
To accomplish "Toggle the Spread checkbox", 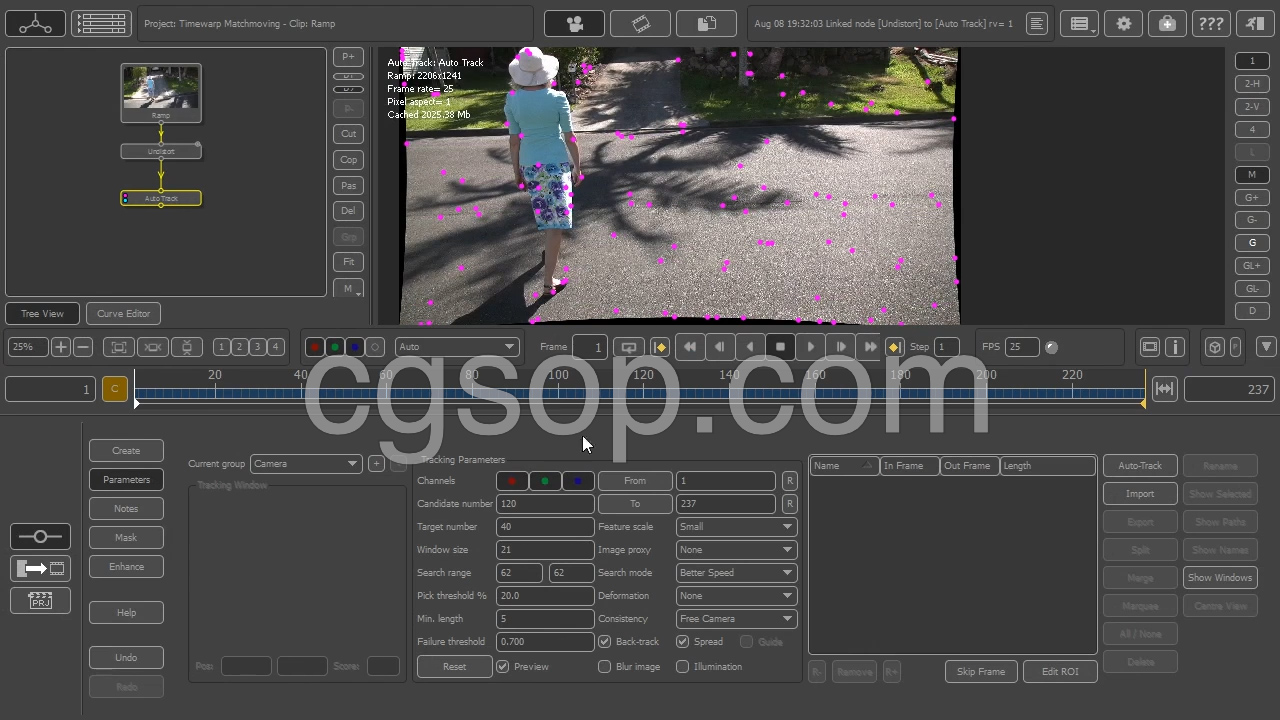I will pyautogui.click(x=682, y=642).
